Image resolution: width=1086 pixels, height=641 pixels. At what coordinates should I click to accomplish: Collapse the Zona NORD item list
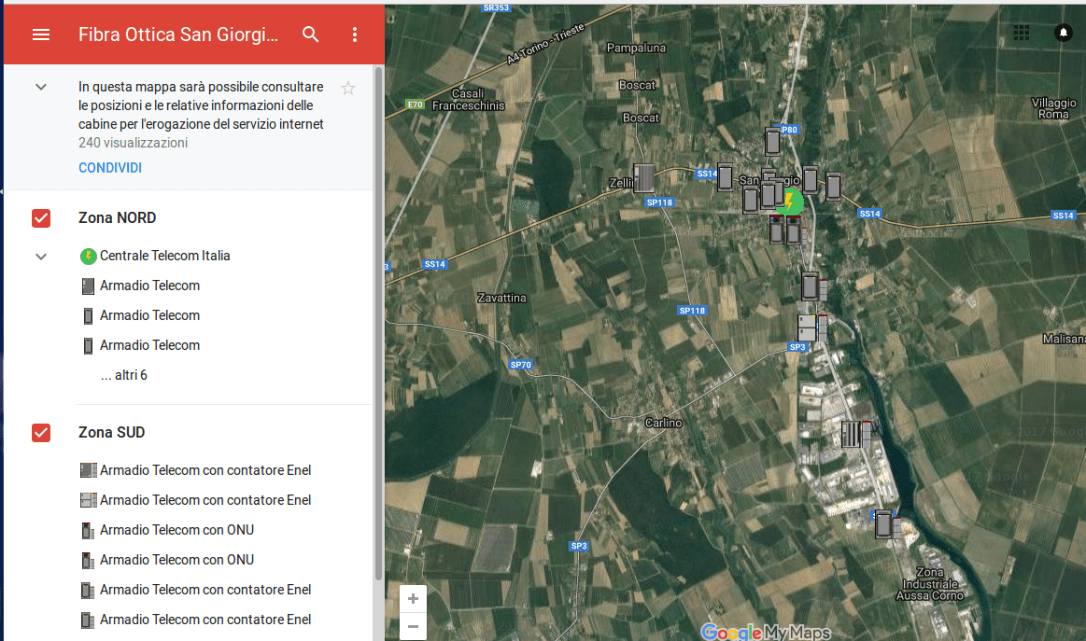tap(41, 256)
